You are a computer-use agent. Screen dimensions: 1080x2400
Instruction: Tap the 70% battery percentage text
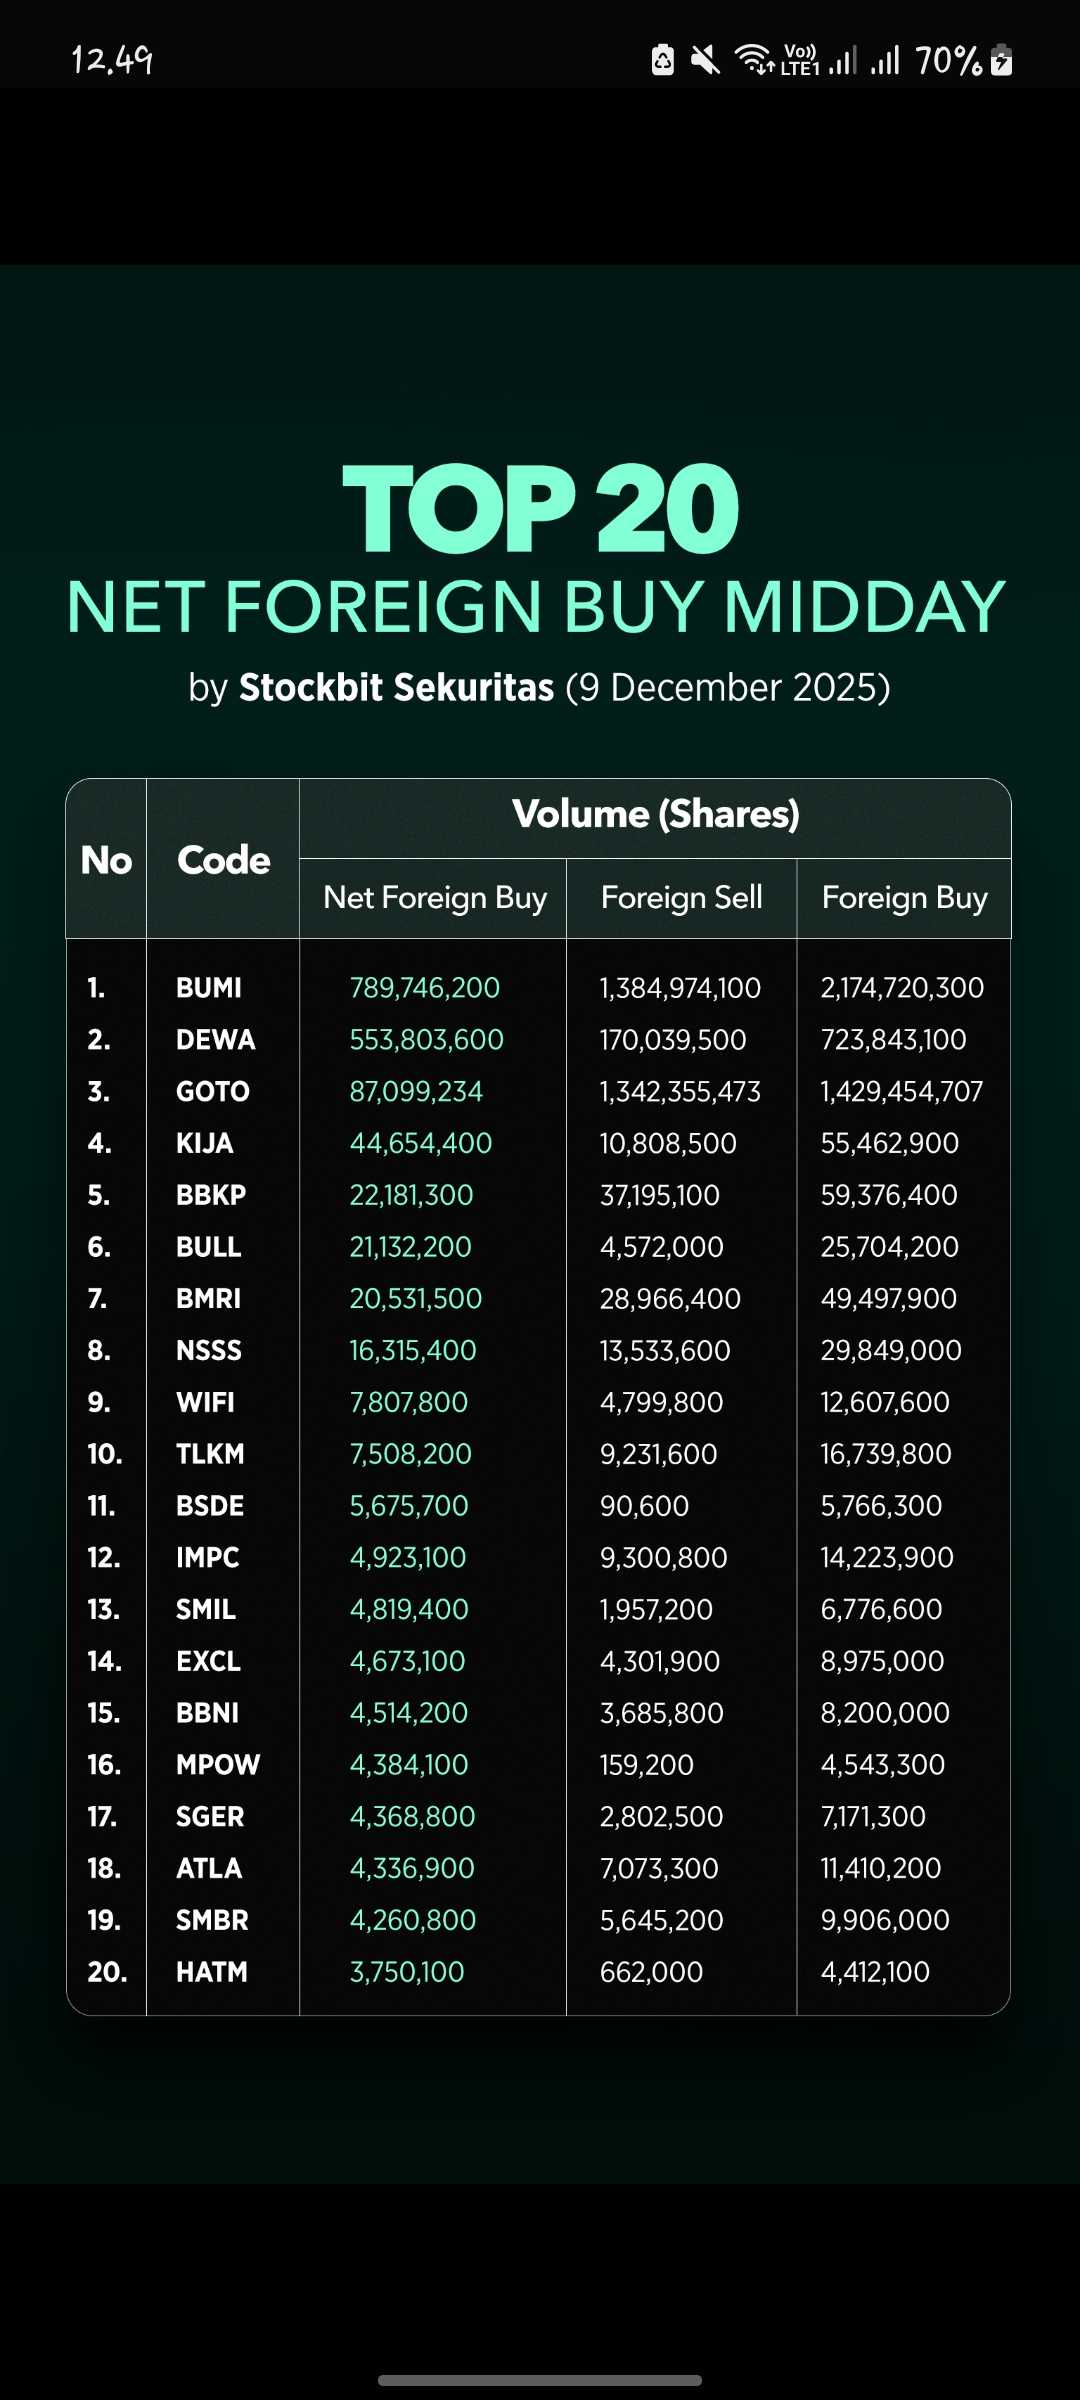tap(948, 61)
